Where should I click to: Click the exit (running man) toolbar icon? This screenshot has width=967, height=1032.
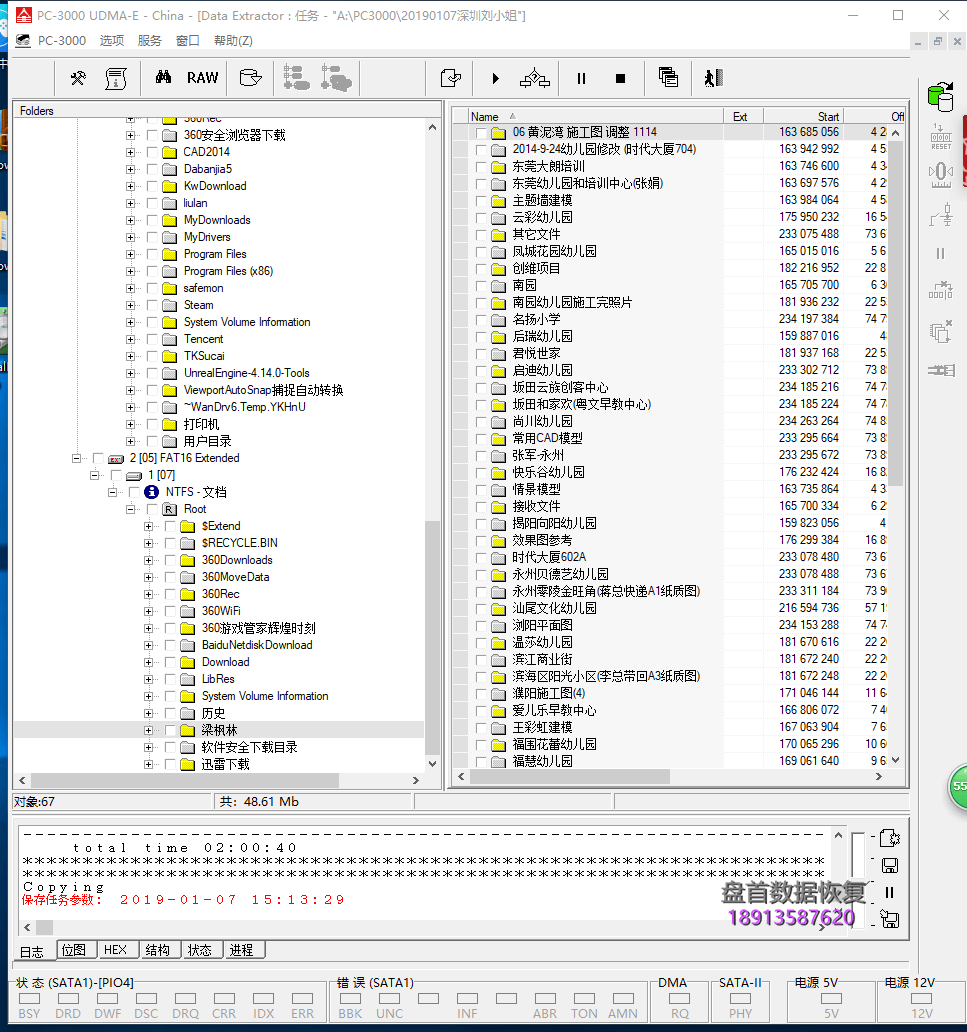[x=714, y=78]
